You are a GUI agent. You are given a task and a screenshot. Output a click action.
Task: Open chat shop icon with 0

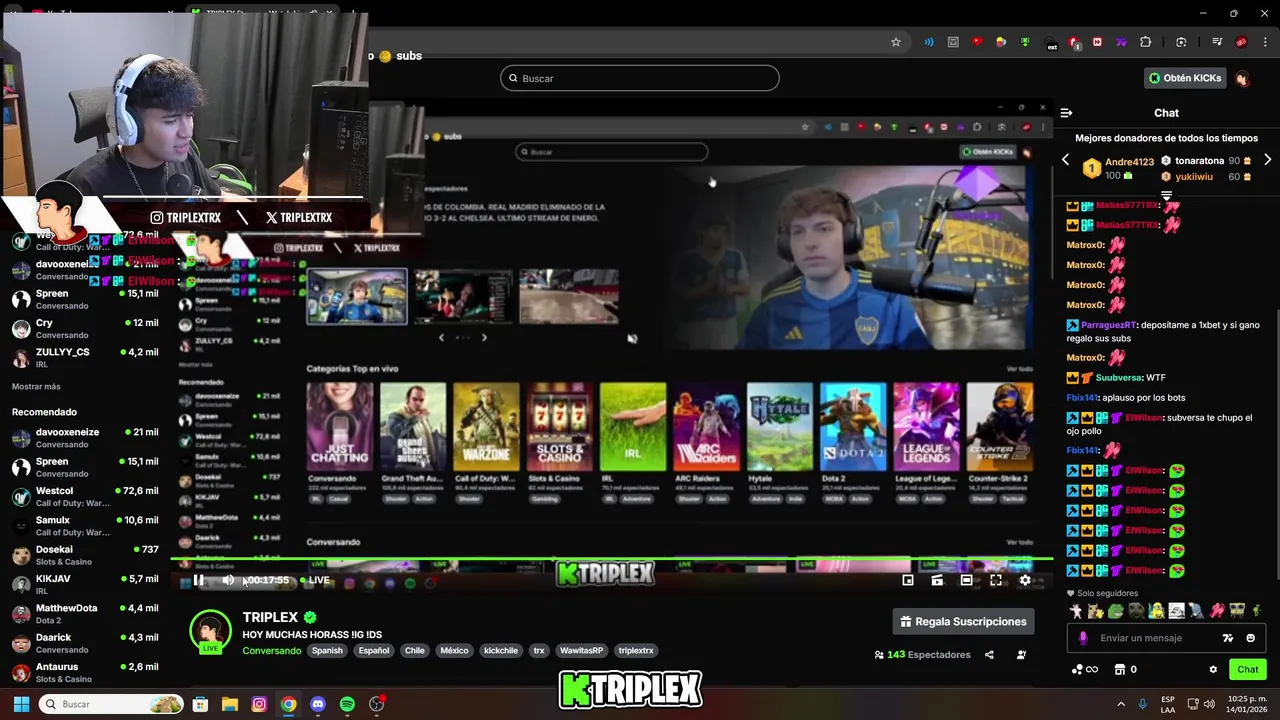[1125, 670]
